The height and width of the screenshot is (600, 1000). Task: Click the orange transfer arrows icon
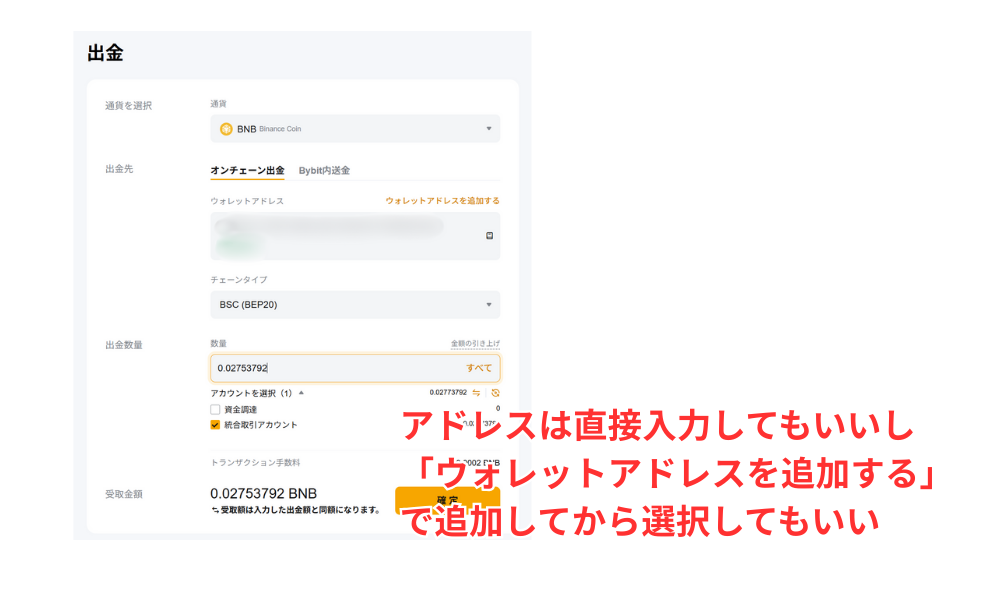(477, 393)
